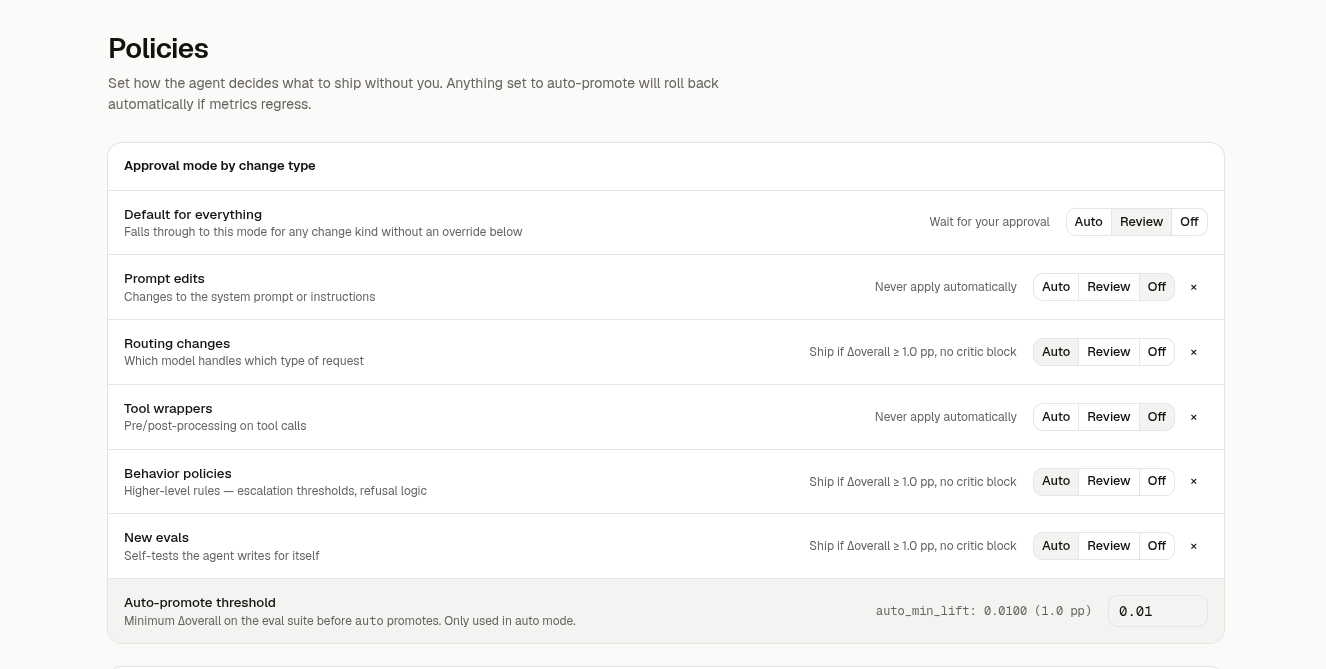
Task: Remove the New evals override with × icon
Action: coord(1193,546)
